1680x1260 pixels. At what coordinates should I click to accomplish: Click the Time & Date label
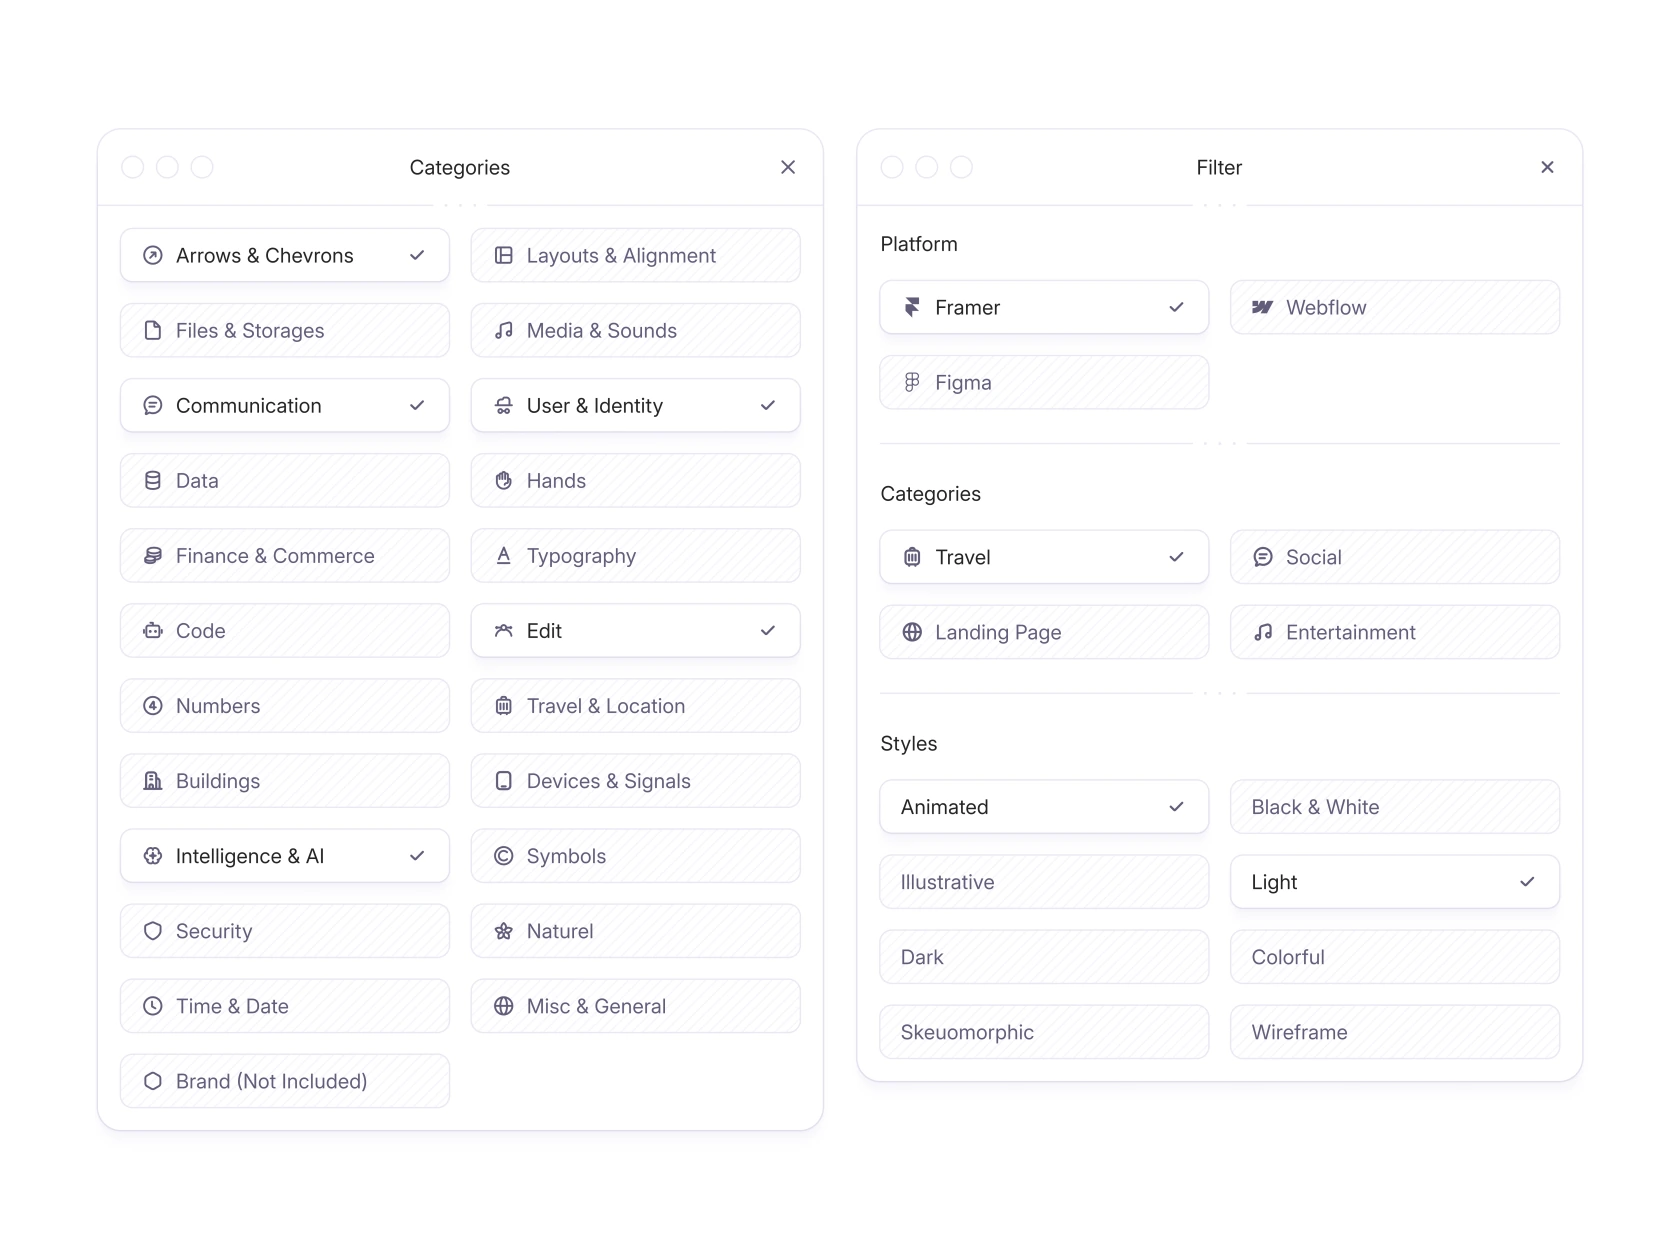pyautogui.click(x=232, y=1006)
